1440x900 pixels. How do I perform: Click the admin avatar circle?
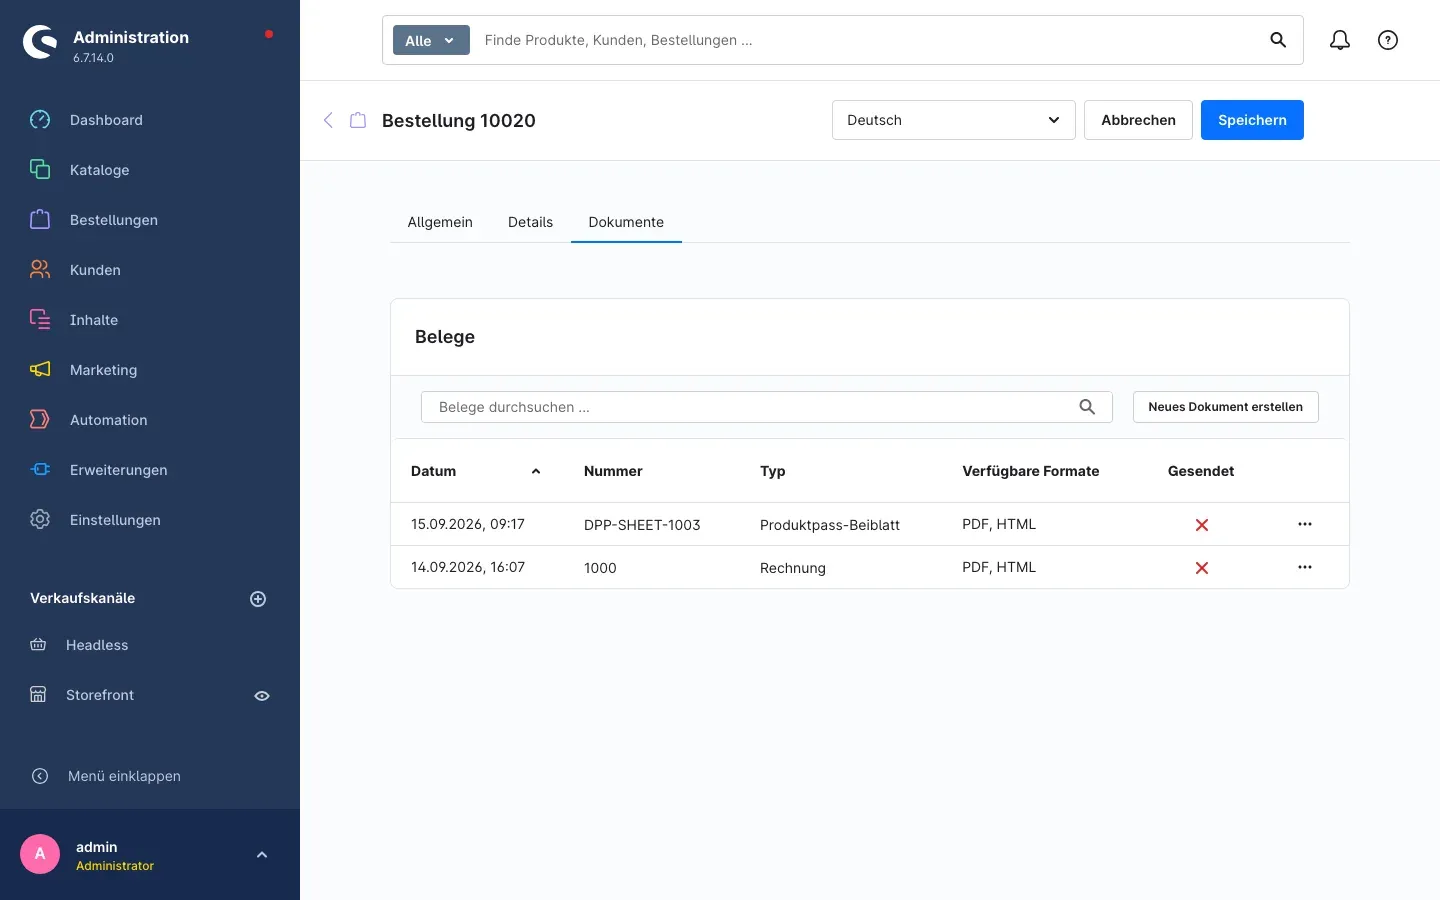(40, 854)
